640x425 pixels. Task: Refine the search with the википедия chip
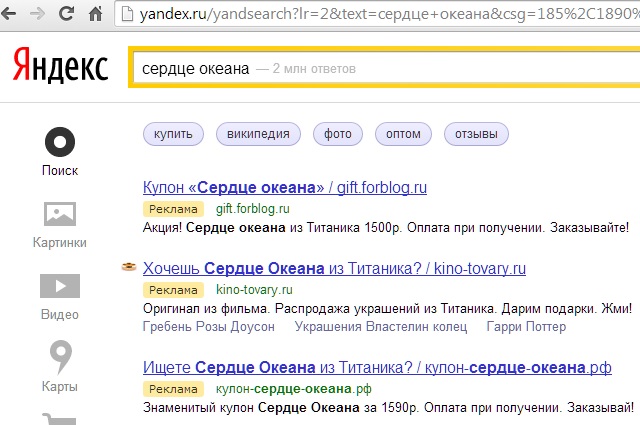click(258, 134)
